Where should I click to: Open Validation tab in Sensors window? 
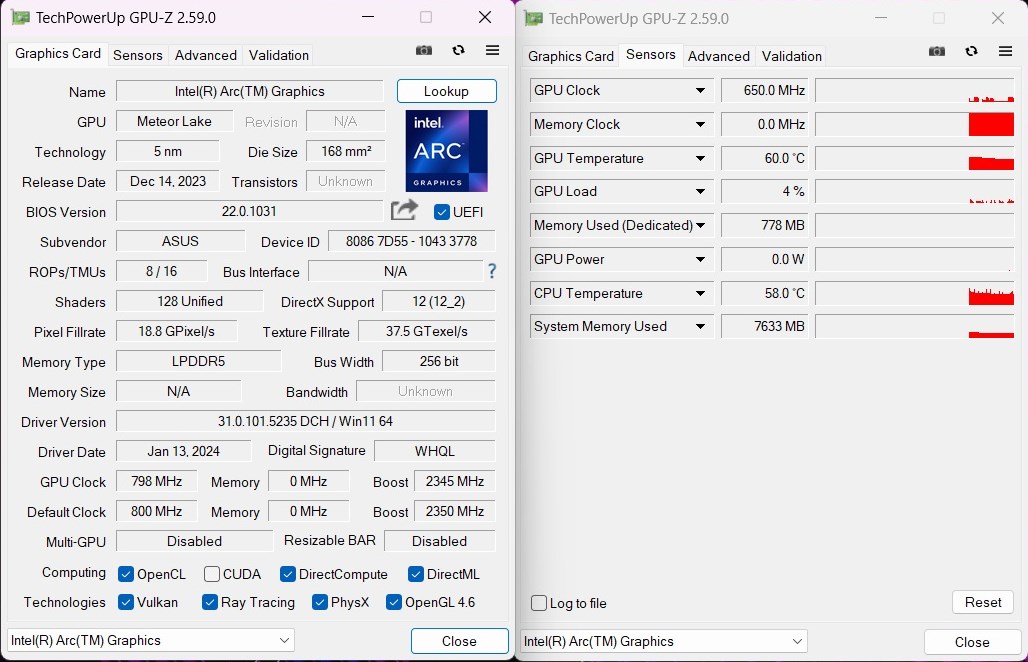tap(791, 56)
